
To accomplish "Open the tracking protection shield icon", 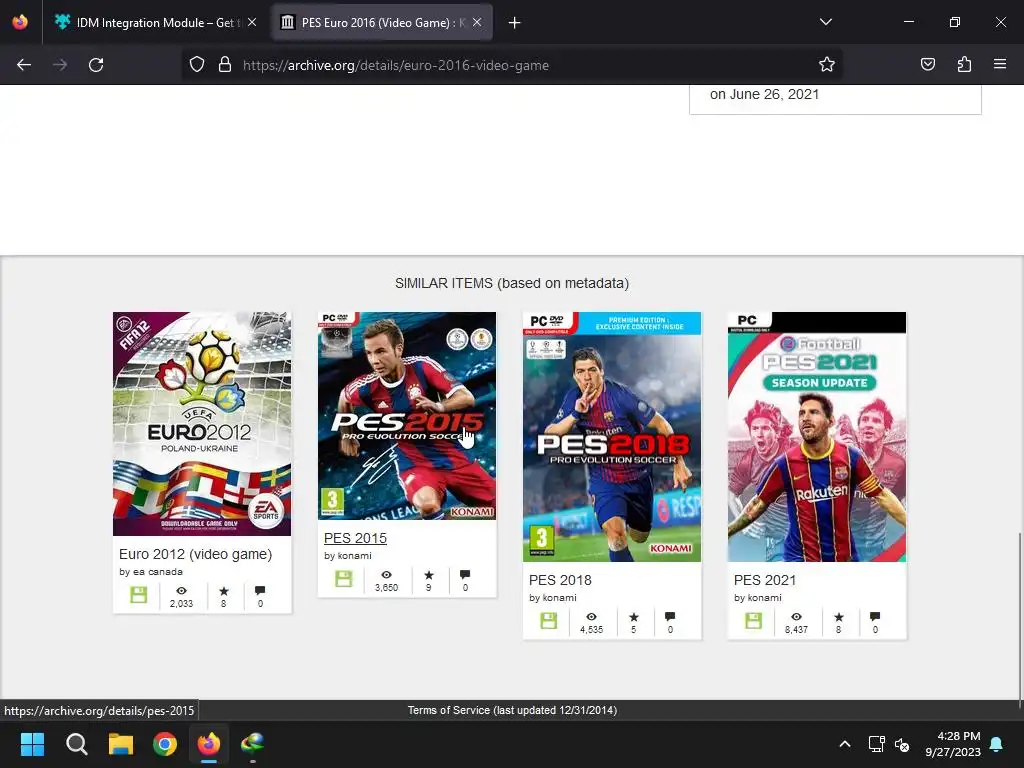I will [x=197, y=65].
